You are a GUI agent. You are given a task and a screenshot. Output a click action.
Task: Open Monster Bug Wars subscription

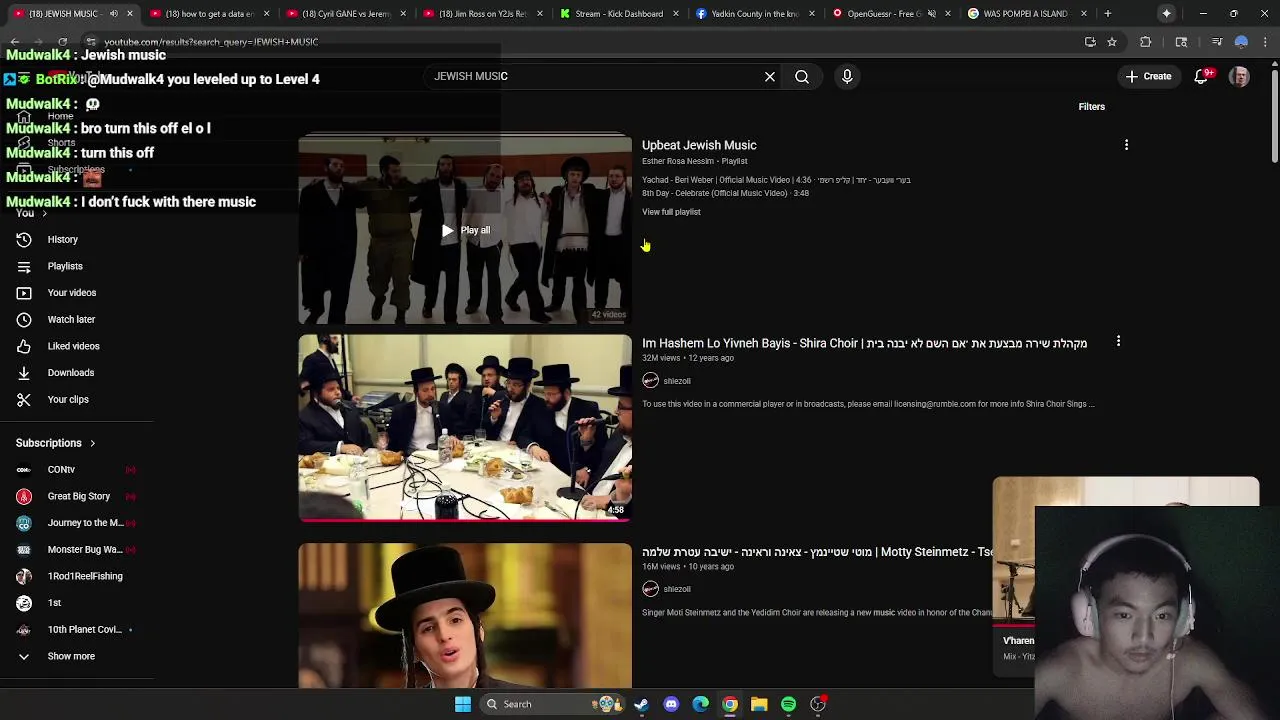(84, 549)
